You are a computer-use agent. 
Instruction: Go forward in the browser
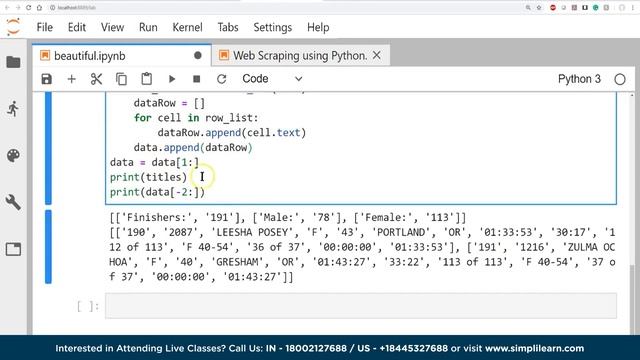pyautogui.click(x=18, y=8)
